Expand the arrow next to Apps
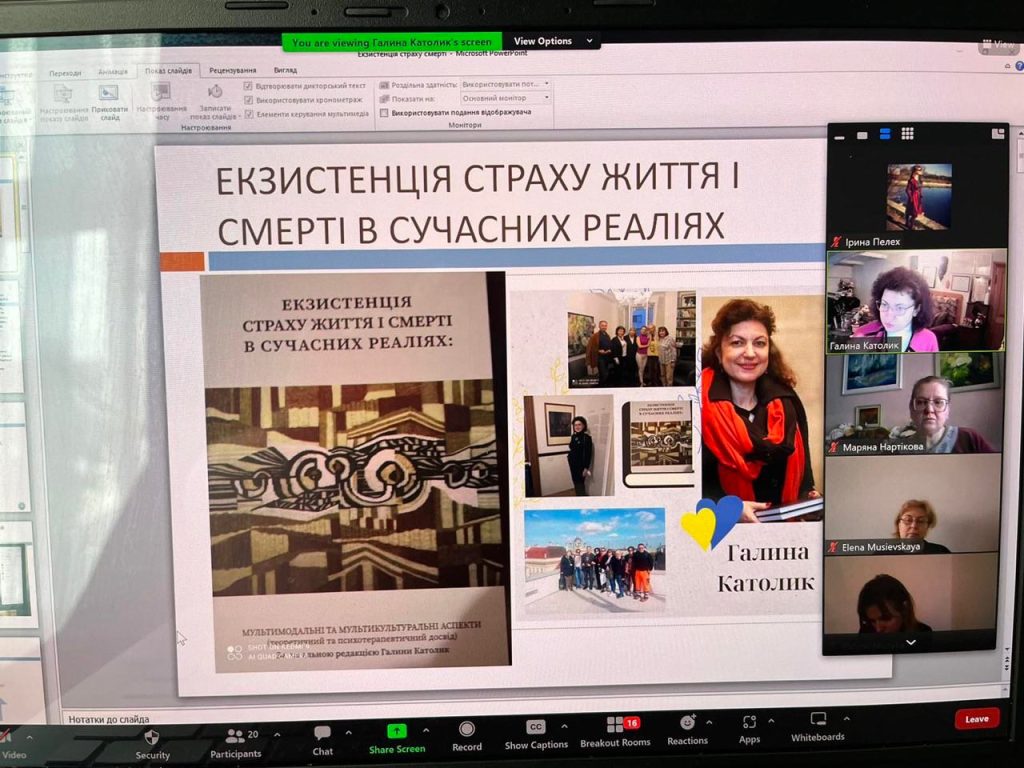Image resolution: width=1024 pixels, height=768 pixels. coord(771,721)
